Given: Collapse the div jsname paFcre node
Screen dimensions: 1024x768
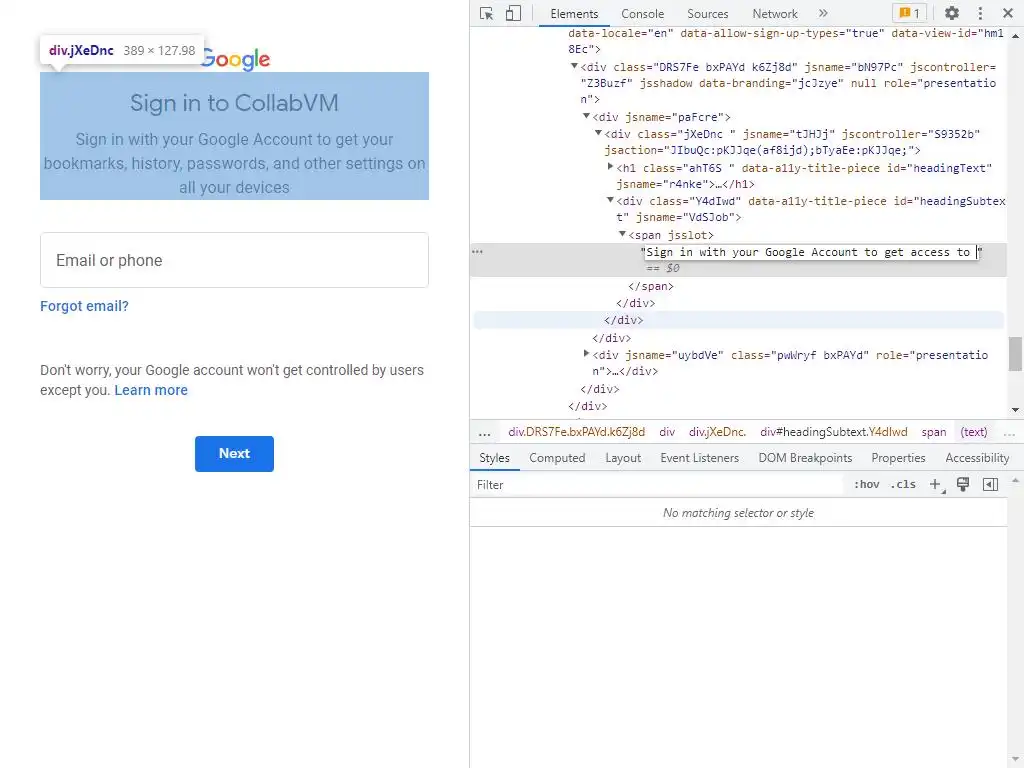Looking at the screenshot, I should [x=586, y=116].
